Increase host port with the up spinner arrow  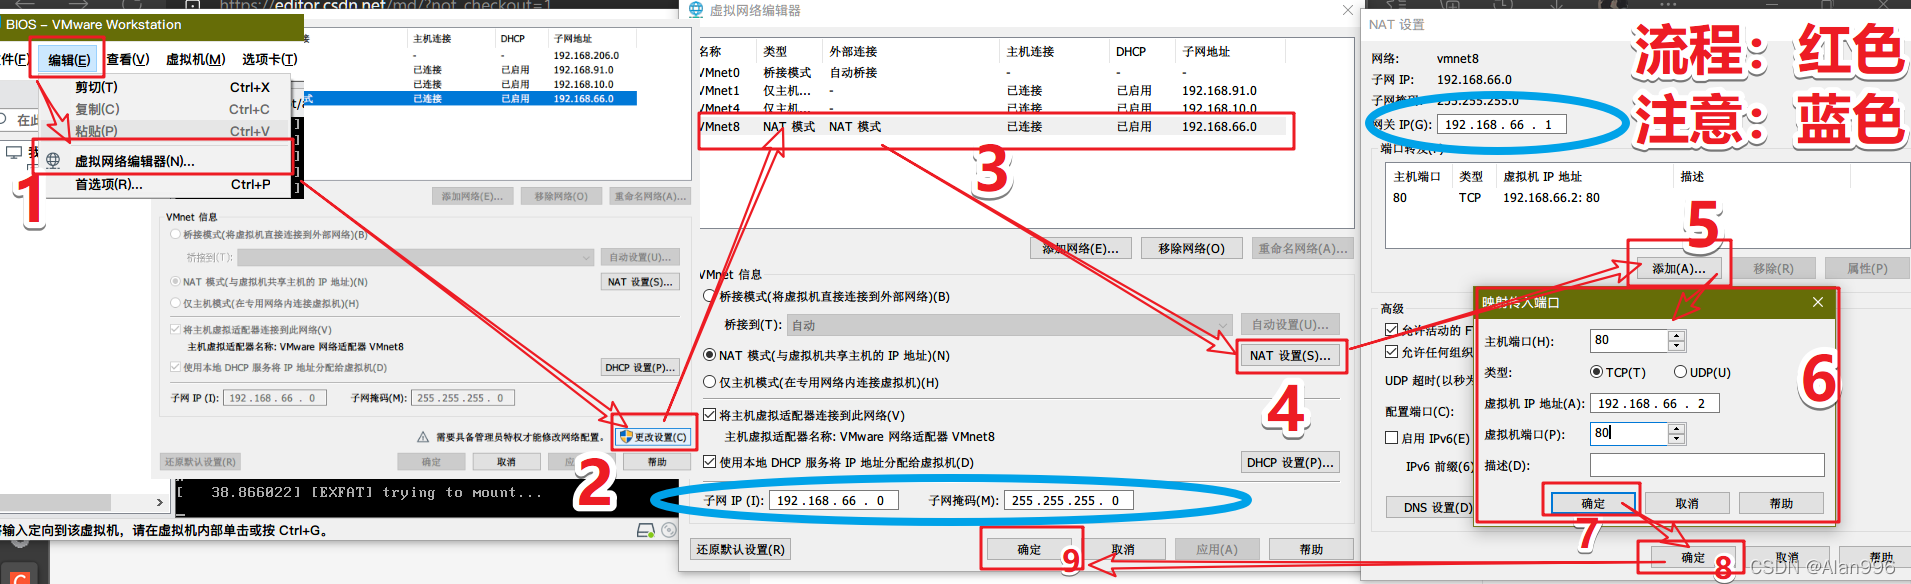(x=1677, y=336)
